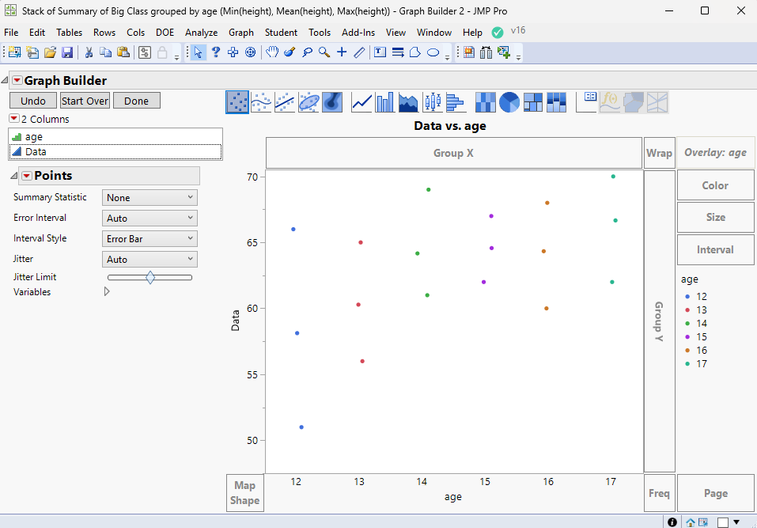Open the Error Interval dropdown

pos(150,218)
